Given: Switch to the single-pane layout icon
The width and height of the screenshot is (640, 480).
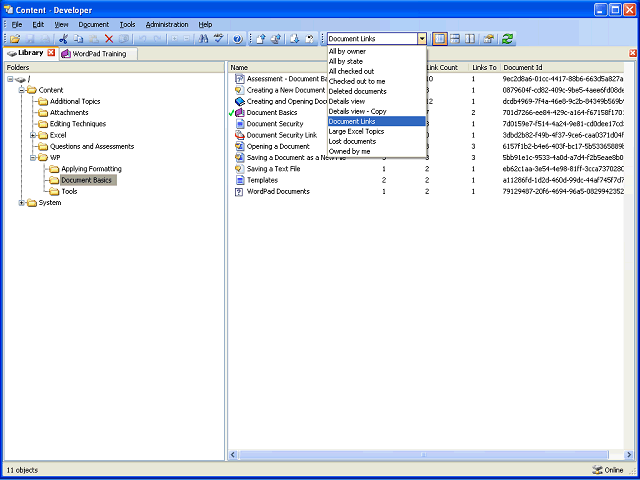Looking at the screenshot, I should pyautogui.click(x=440, y=39).
